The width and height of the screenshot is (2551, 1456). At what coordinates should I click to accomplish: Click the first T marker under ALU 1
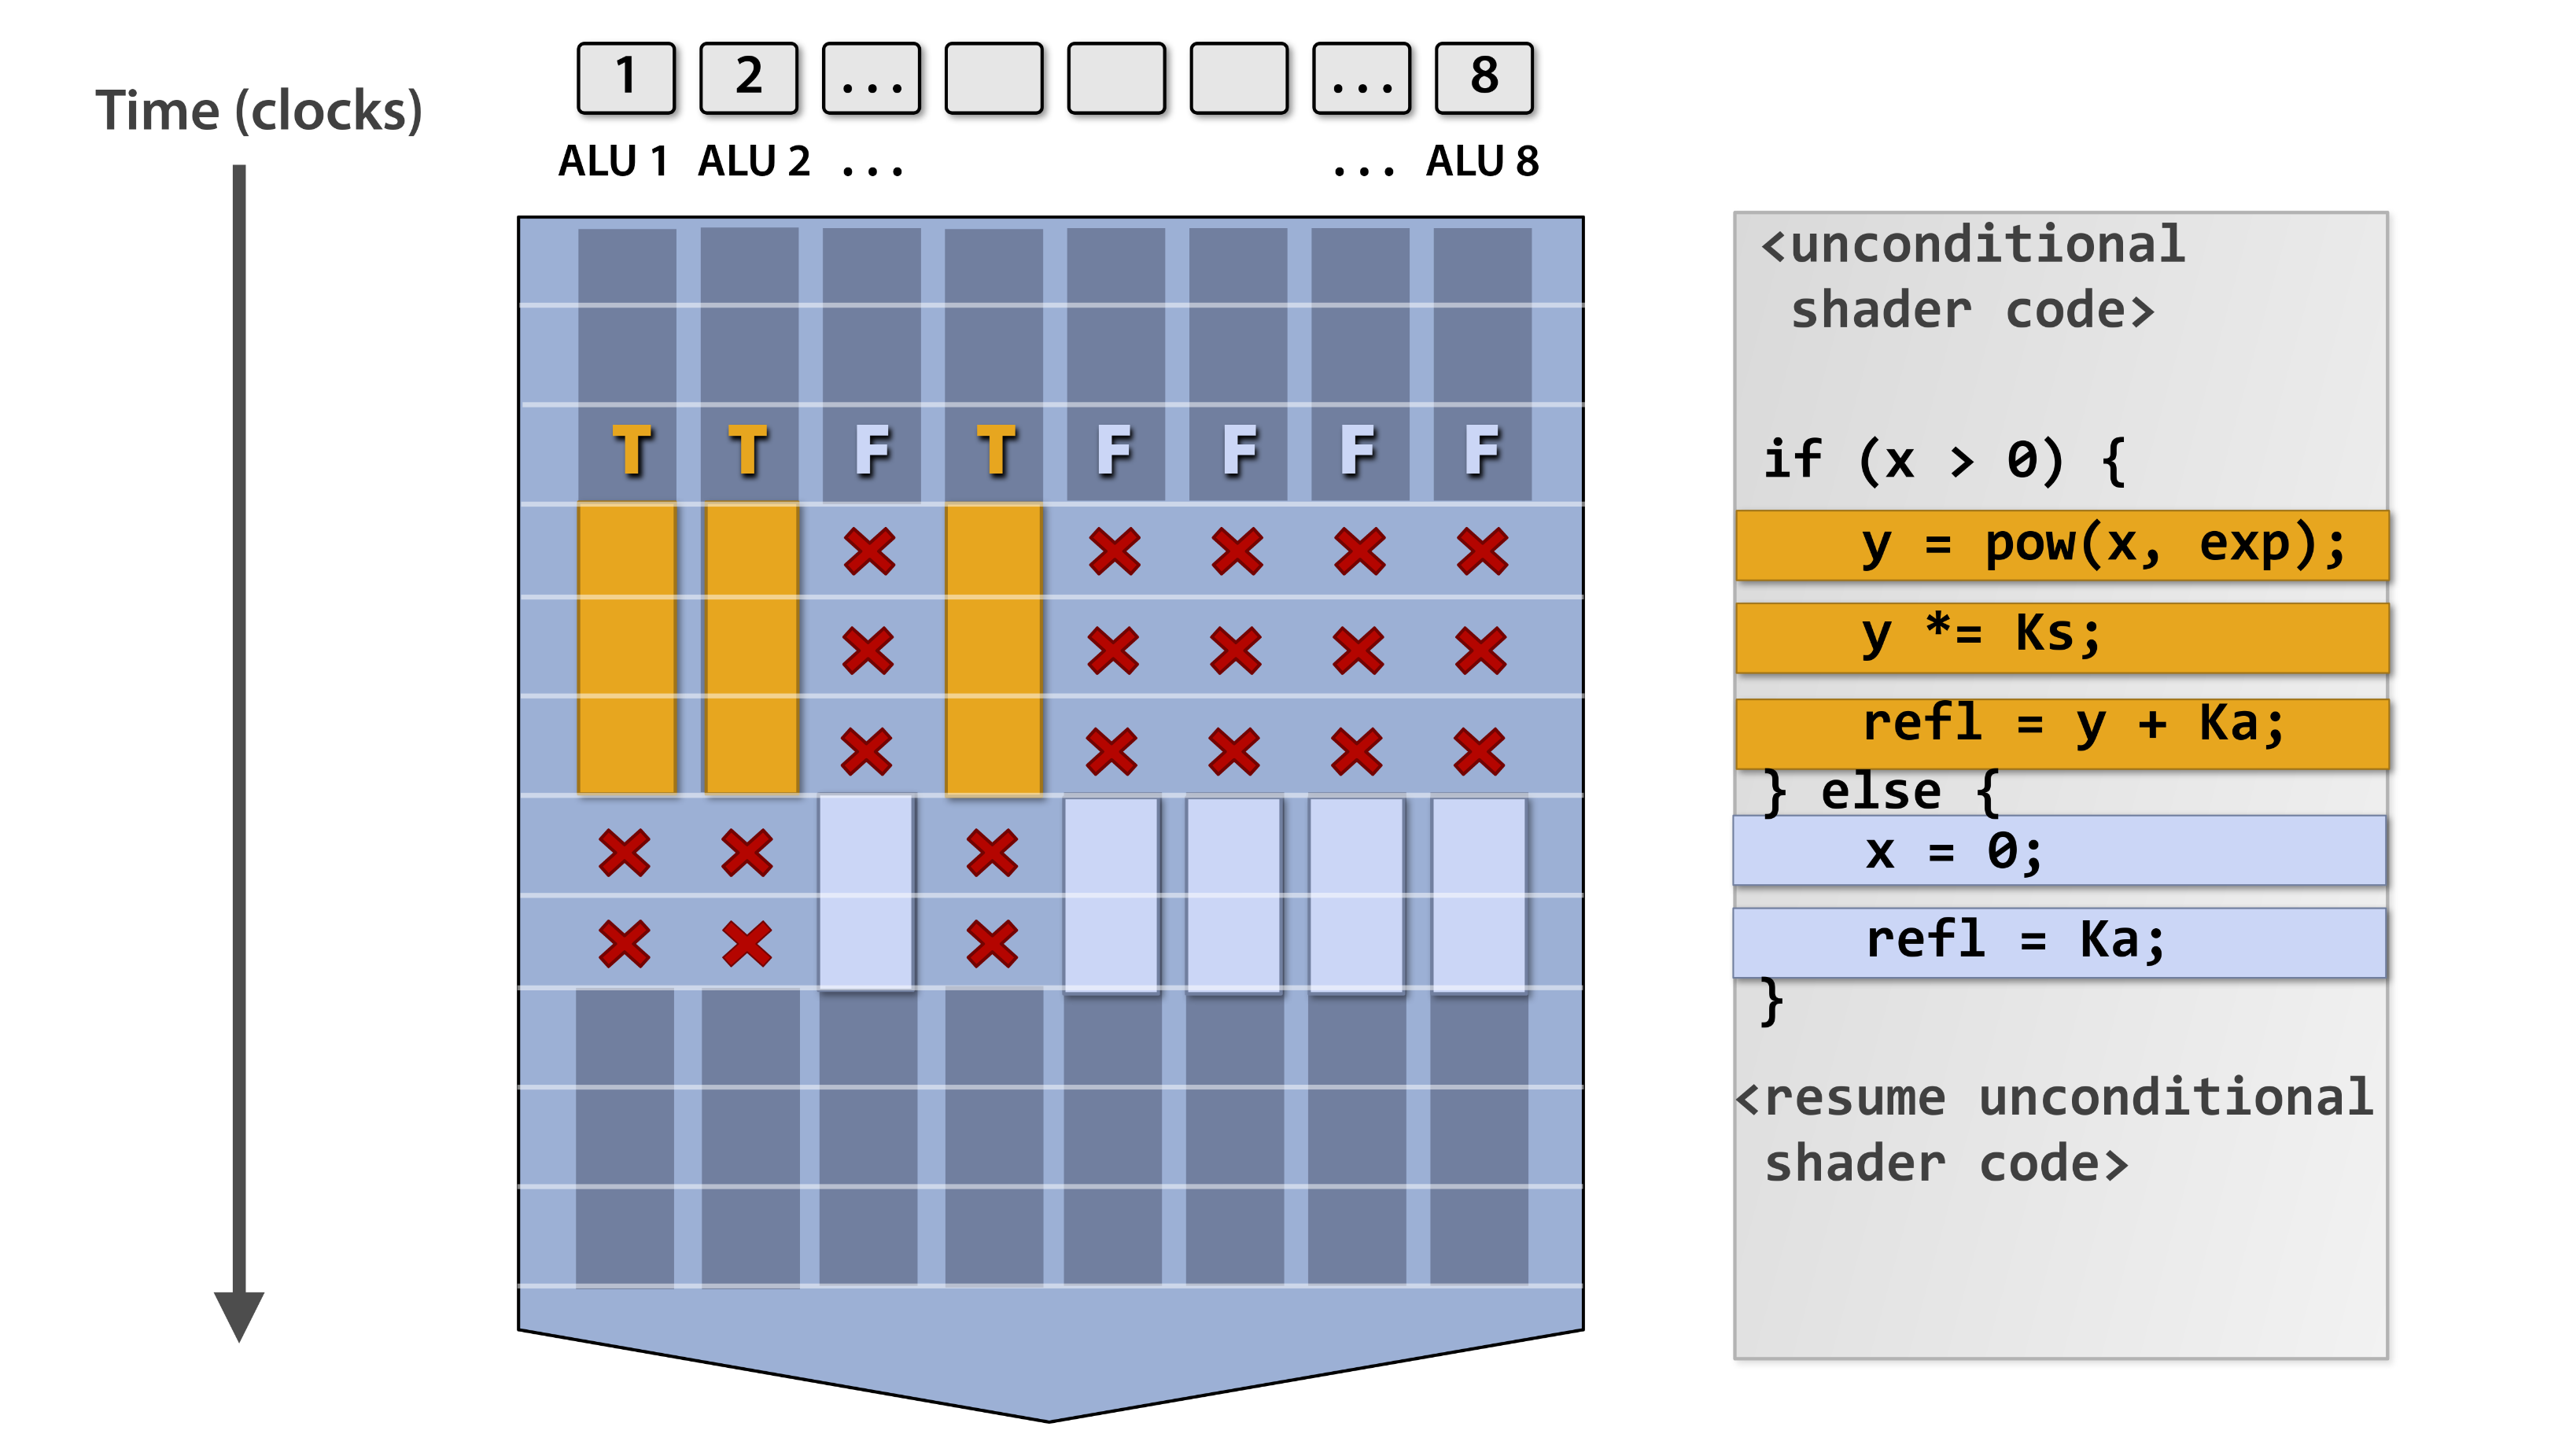tap(632, 450)
